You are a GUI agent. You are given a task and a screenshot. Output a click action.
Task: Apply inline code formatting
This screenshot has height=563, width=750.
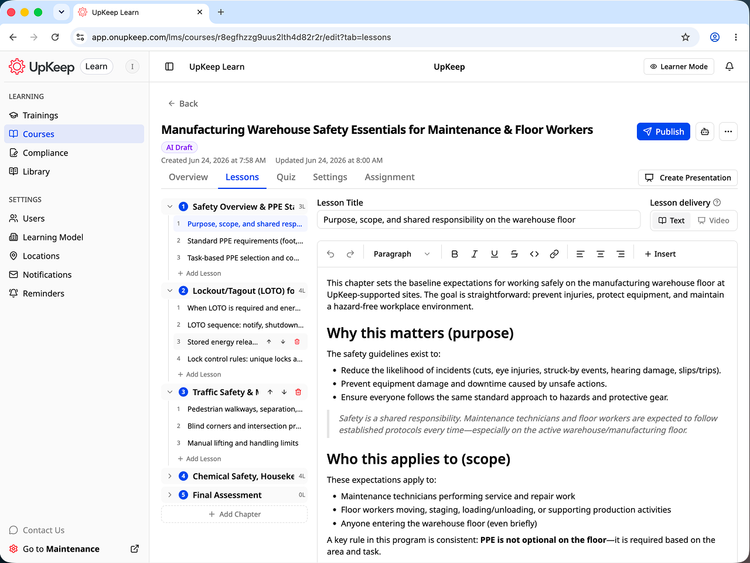tap(534, 254)
